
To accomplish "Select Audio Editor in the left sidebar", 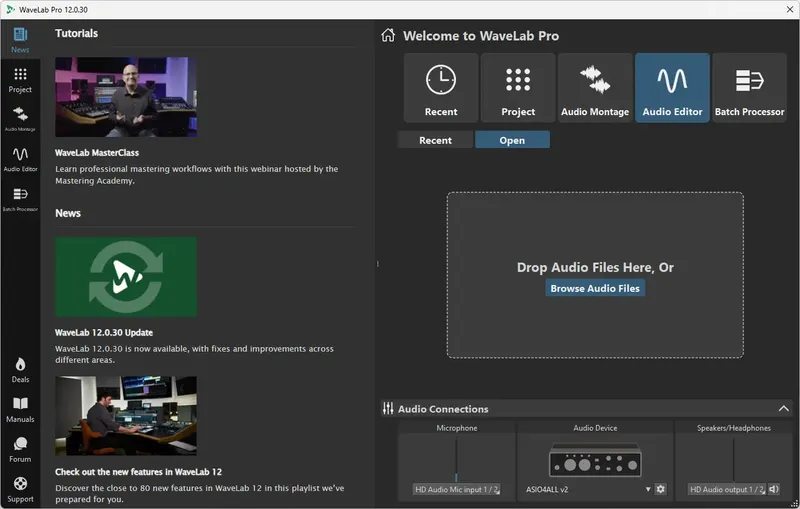I will click(20, 160).
